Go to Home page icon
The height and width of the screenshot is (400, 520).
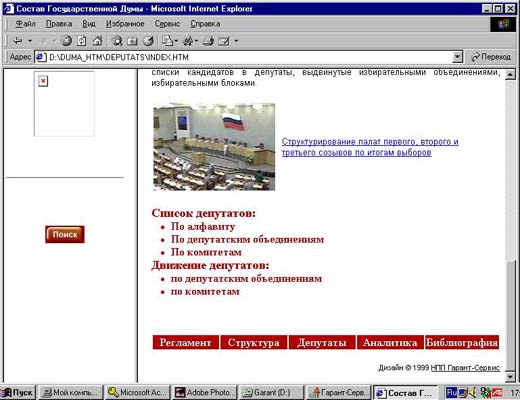coord(97,41)
